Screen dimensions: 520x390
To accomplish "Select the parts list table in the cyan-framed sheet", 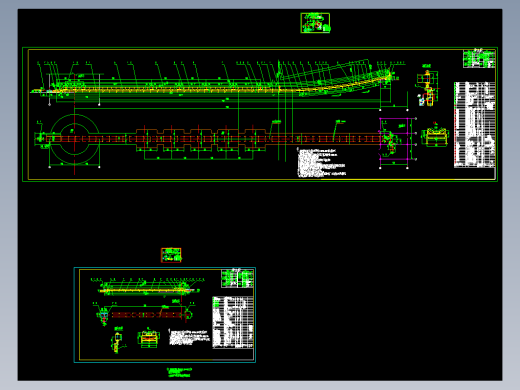I will coord(233,322).
